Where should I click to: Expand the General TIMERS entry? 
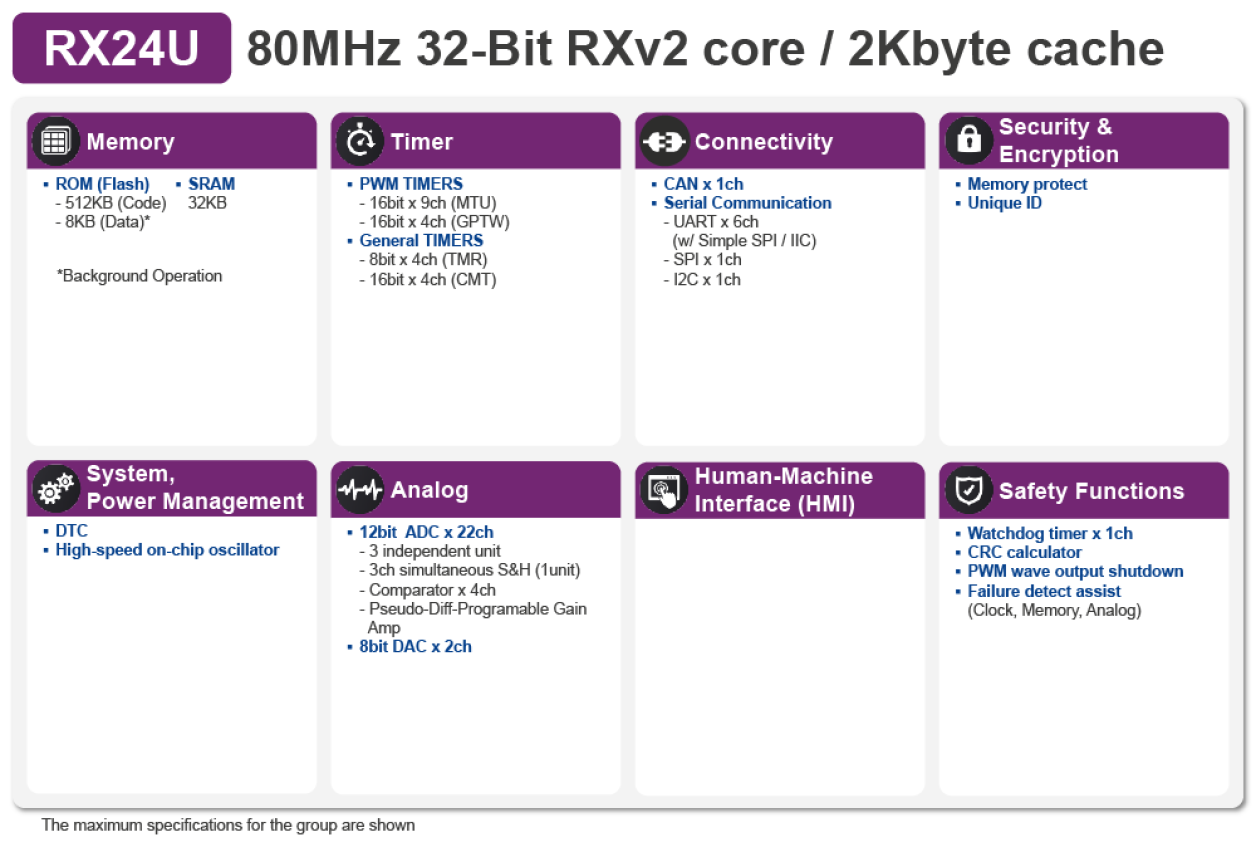pyautogui.click(x=421, y=240)
